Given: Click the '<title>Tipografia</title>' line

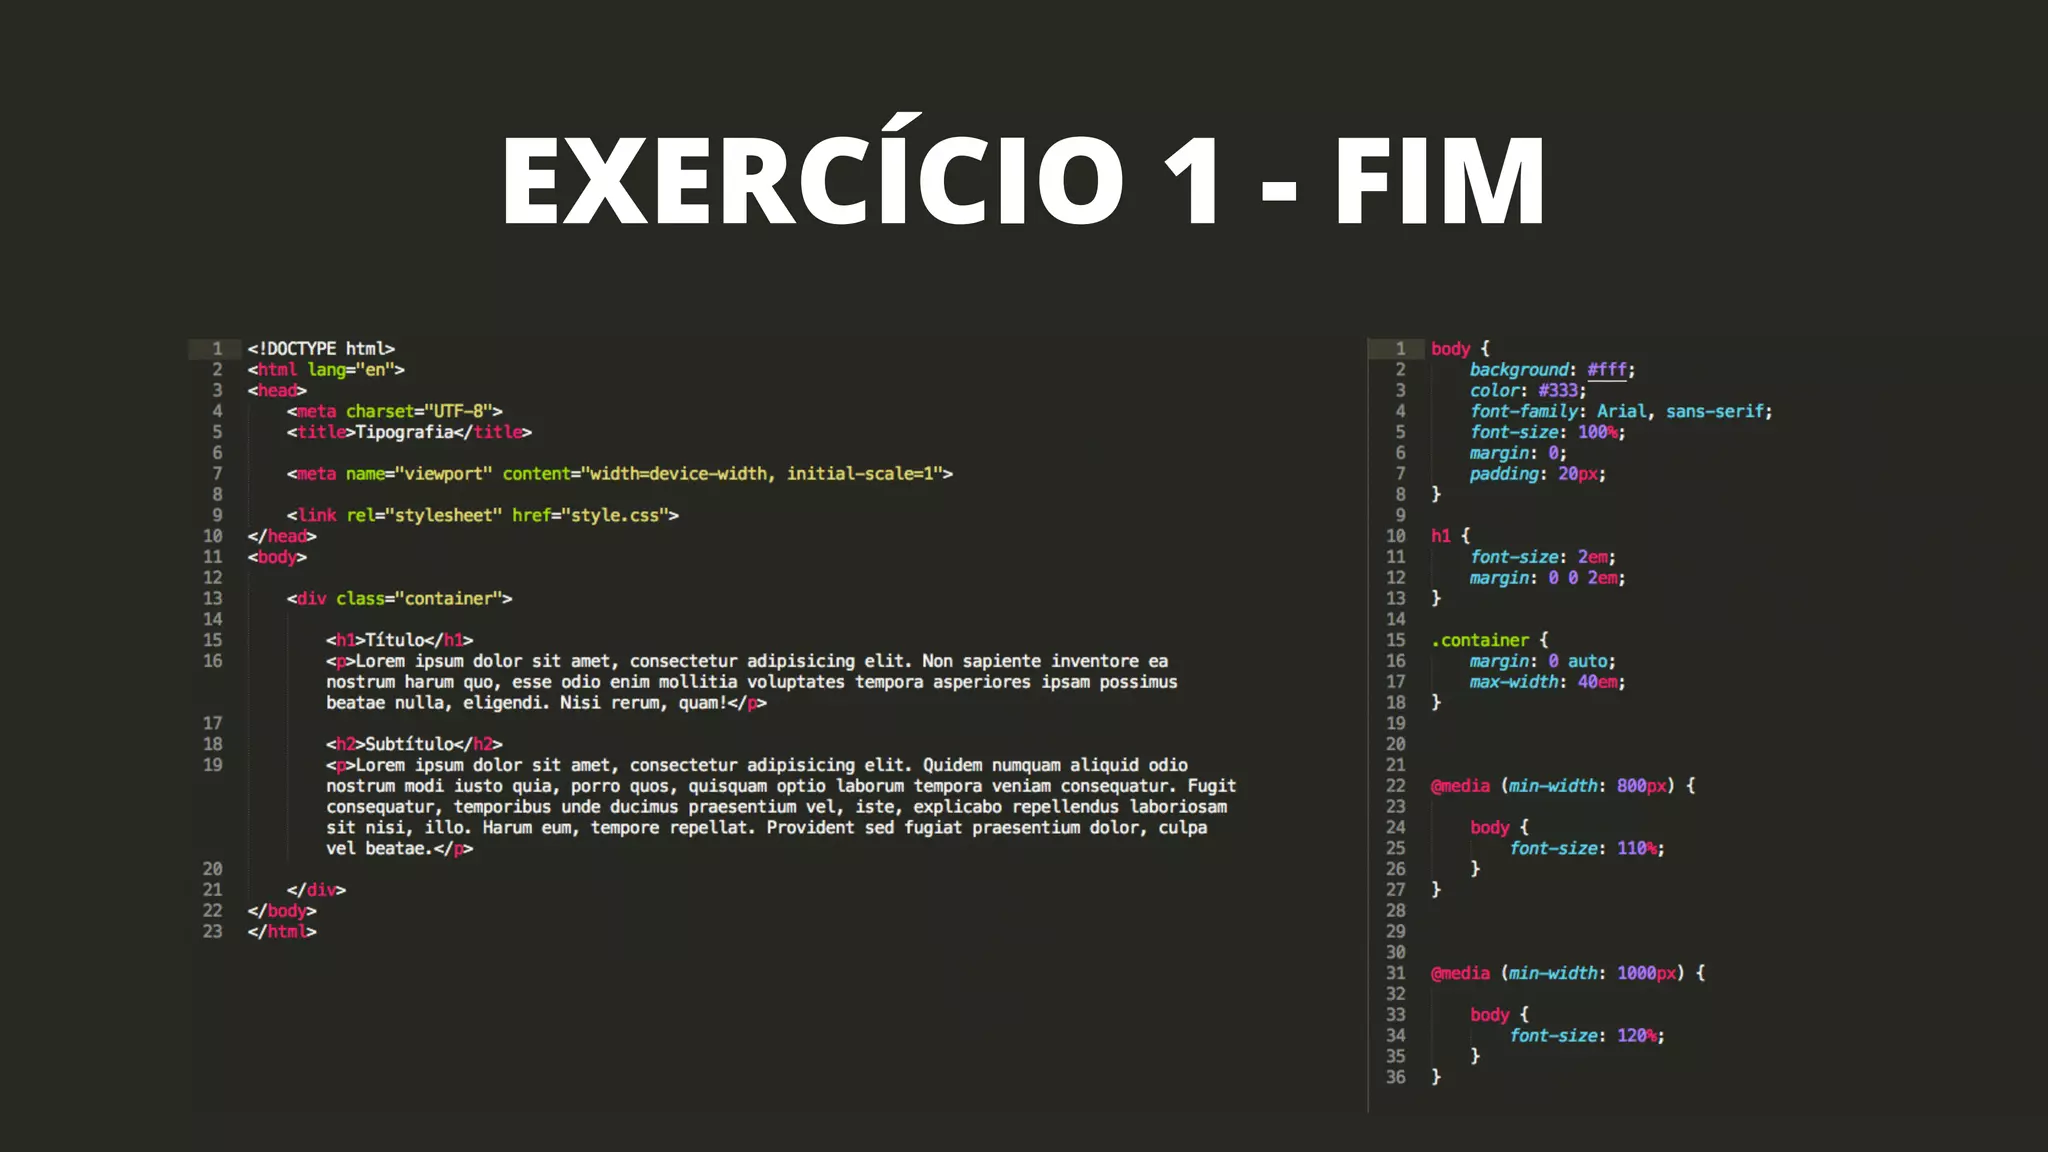Looking at the screenshot, I should (409, 432).
